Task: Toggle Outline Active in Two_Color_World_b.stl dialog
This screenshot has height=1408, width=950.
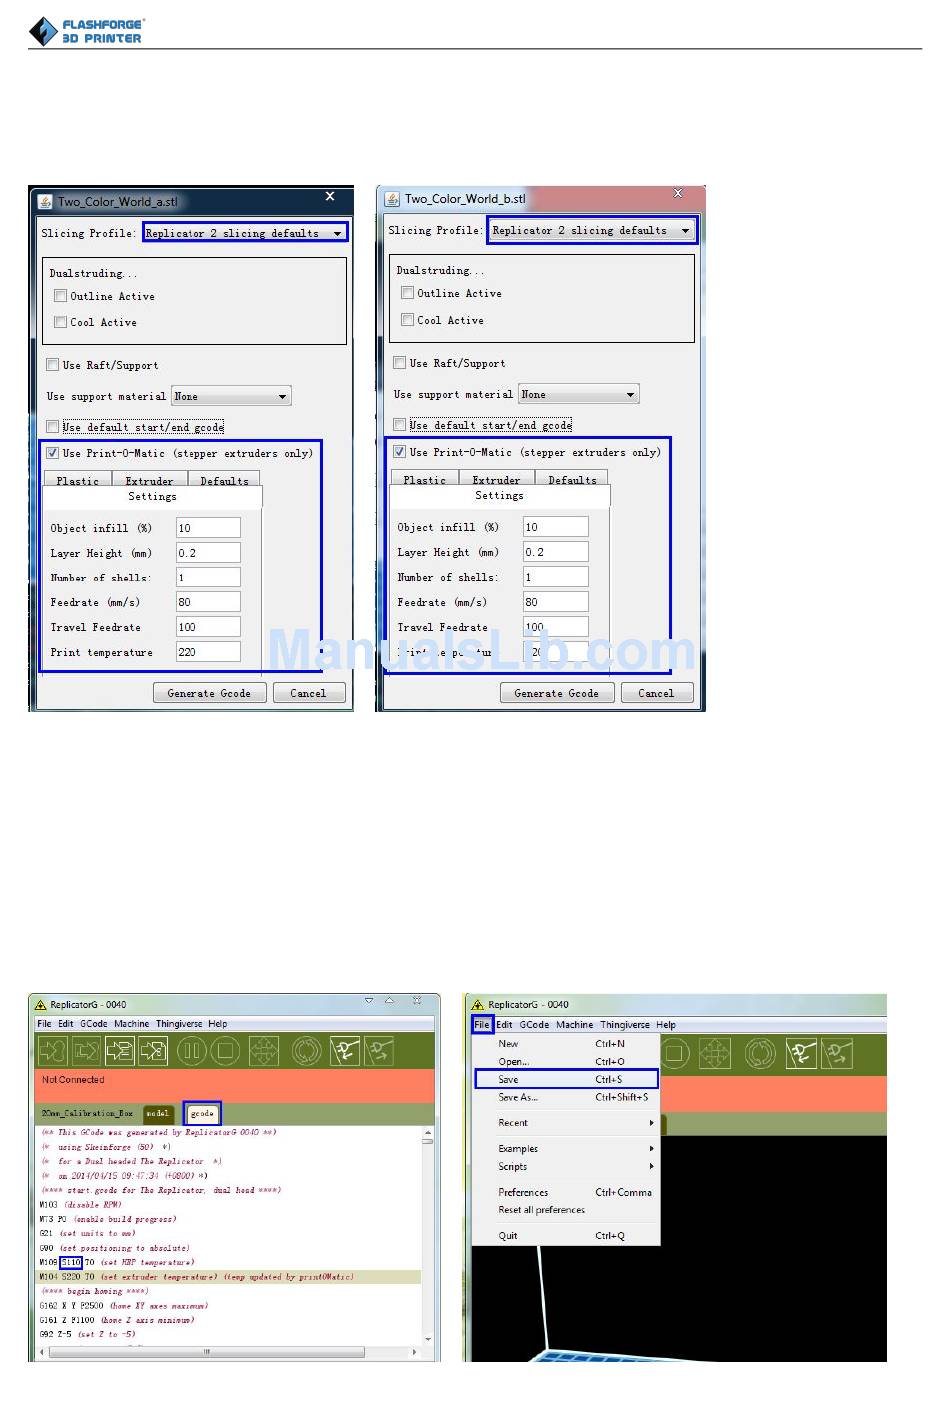Action: 407,293
